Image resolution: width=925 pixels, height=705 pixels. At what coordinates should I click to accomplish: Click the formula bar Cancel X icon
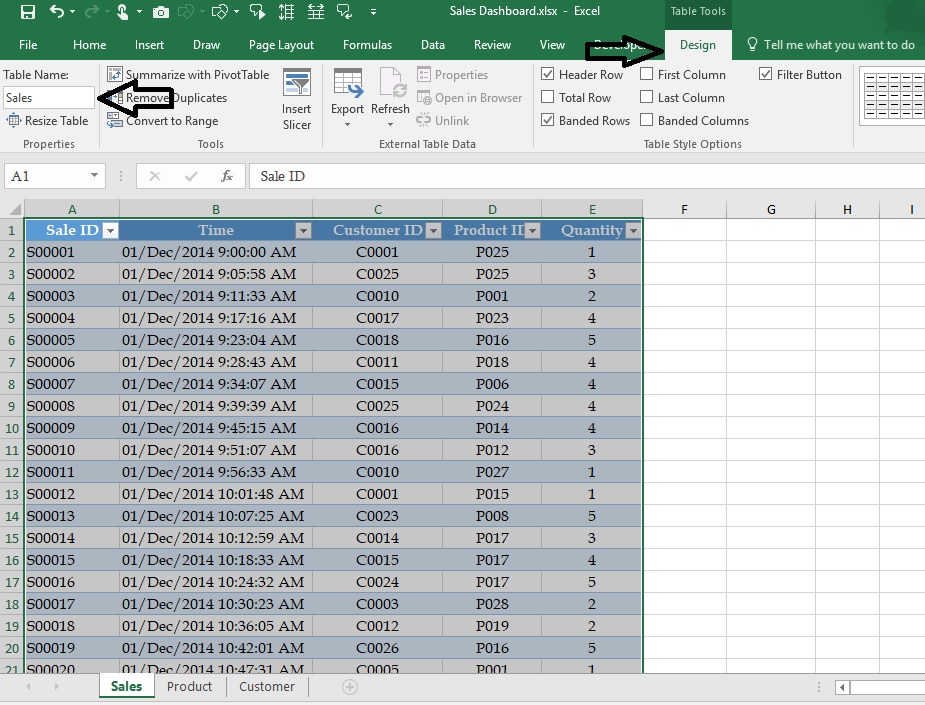[x=155, y=176]
